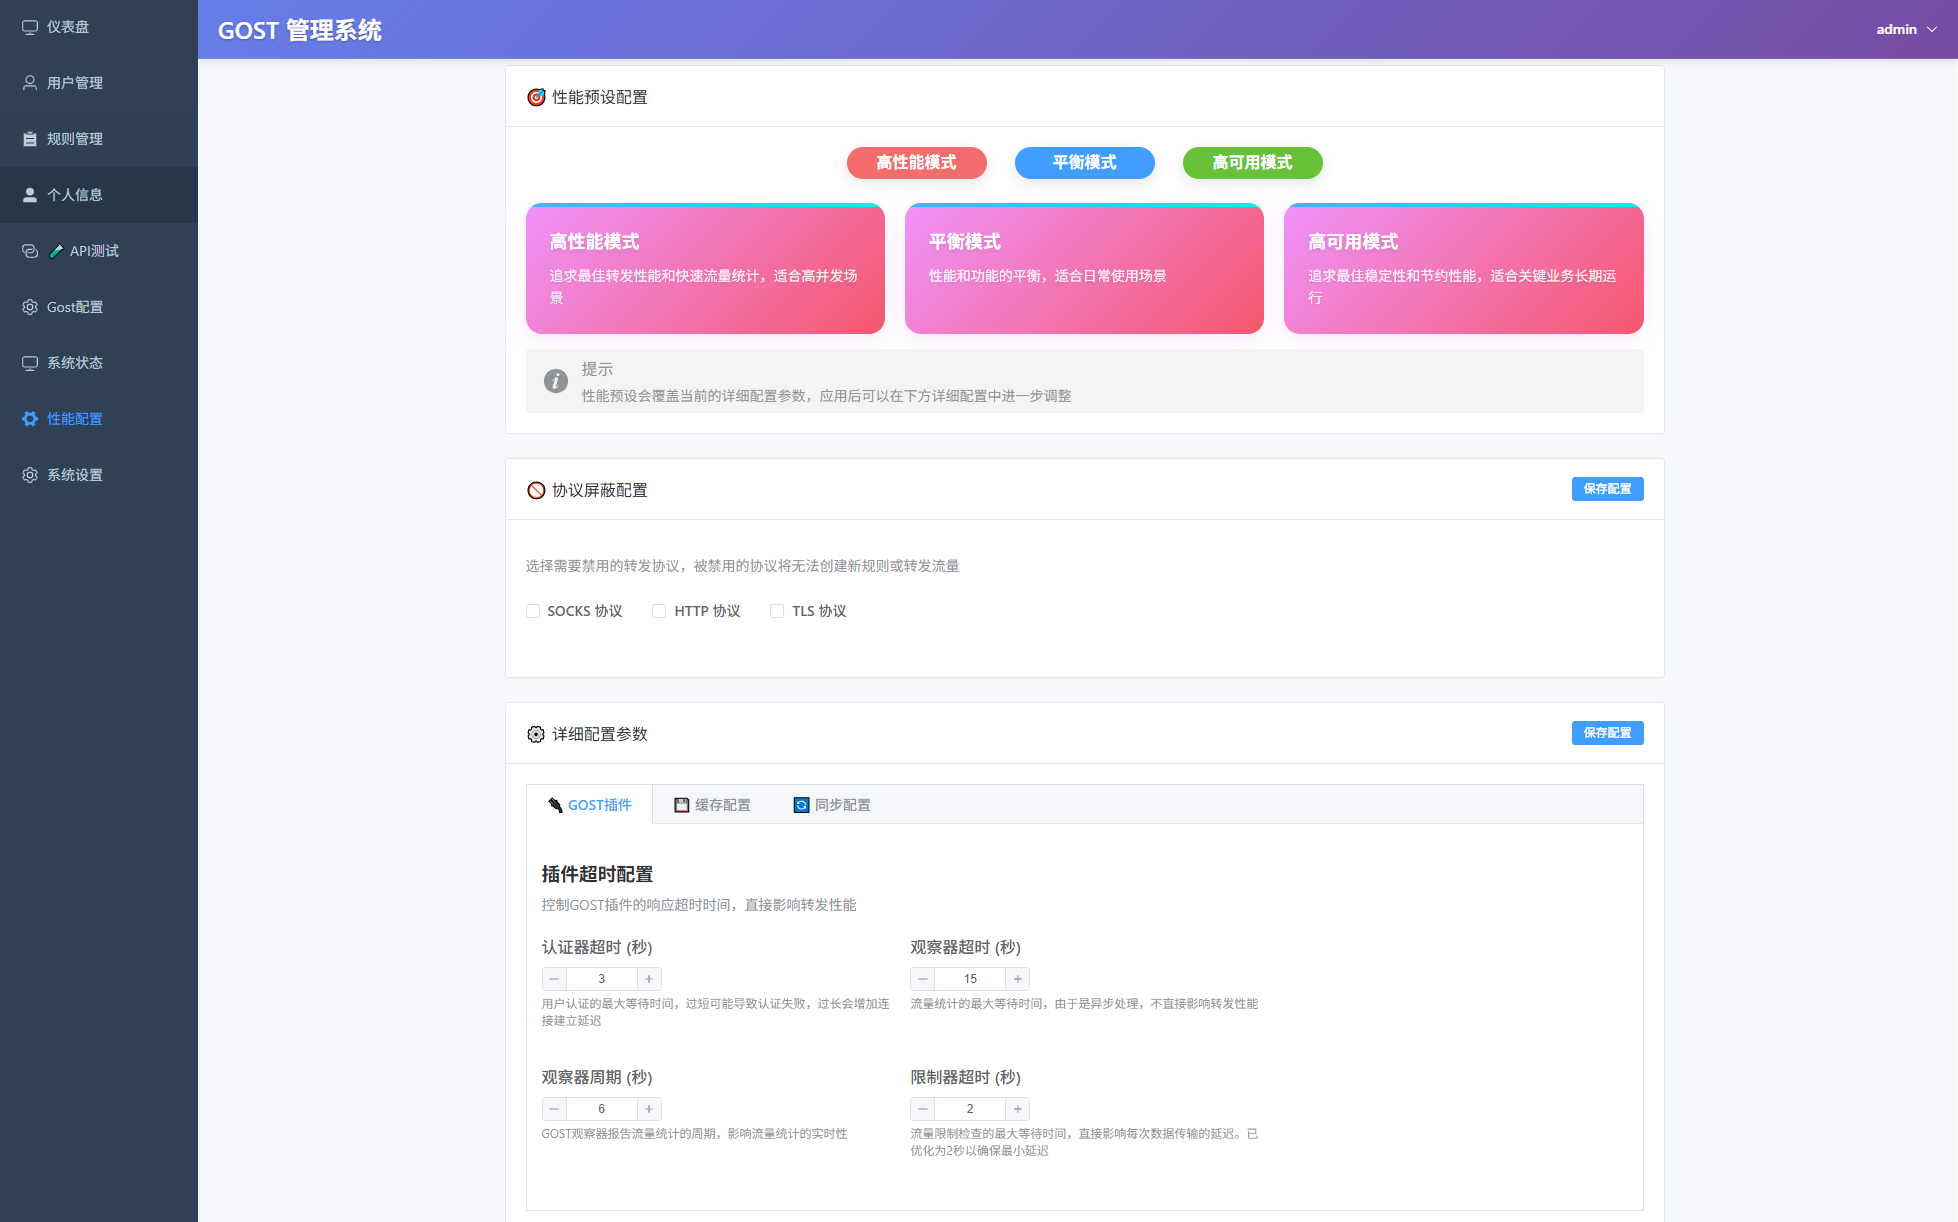Click the 系统设置 gear icon
The height and width of the screenshot is (1222, 1958).
pos(30,475)
